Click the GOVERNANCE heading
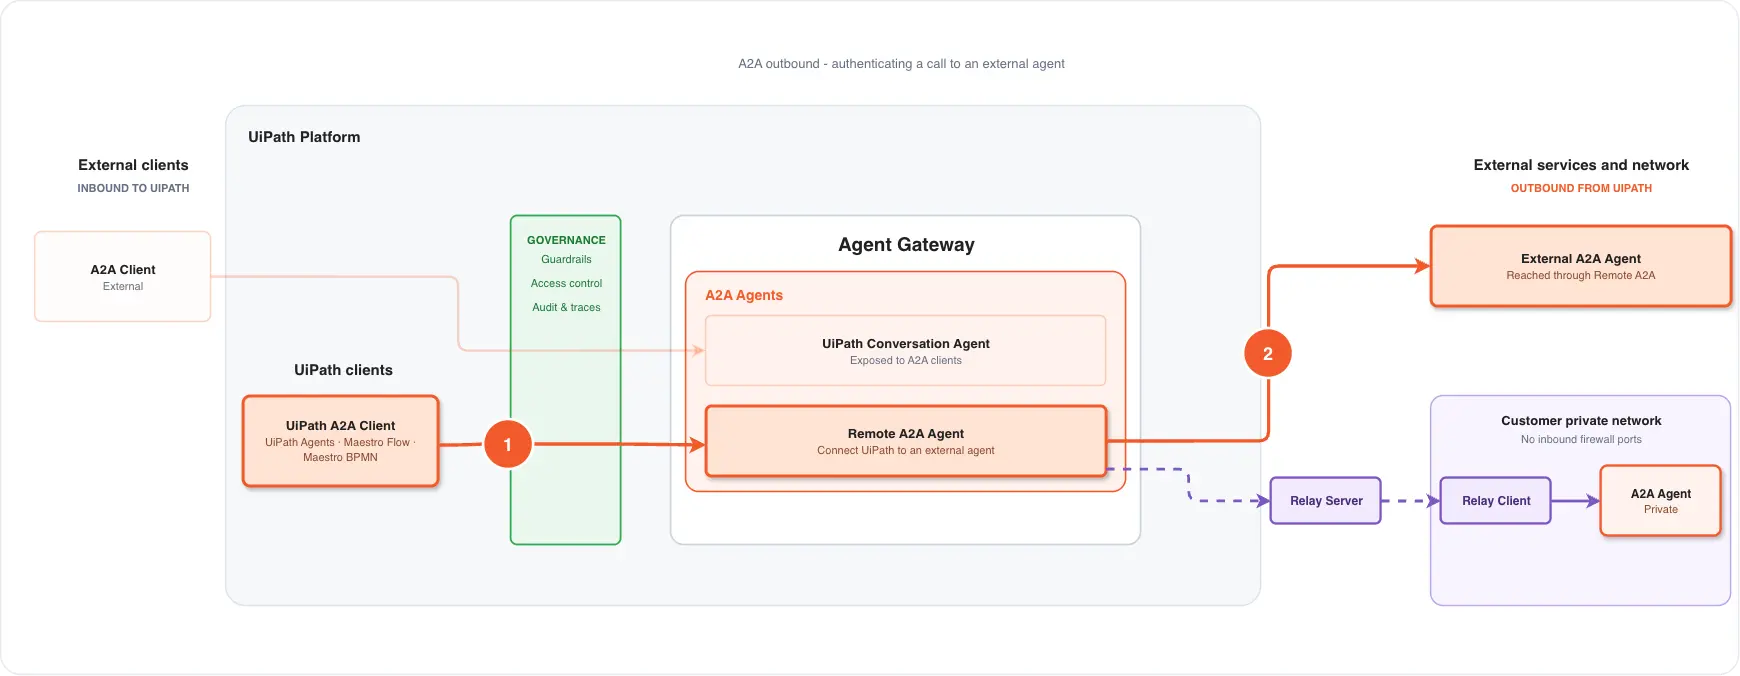This screenshot has height=676, width=1740. [566, 240]
